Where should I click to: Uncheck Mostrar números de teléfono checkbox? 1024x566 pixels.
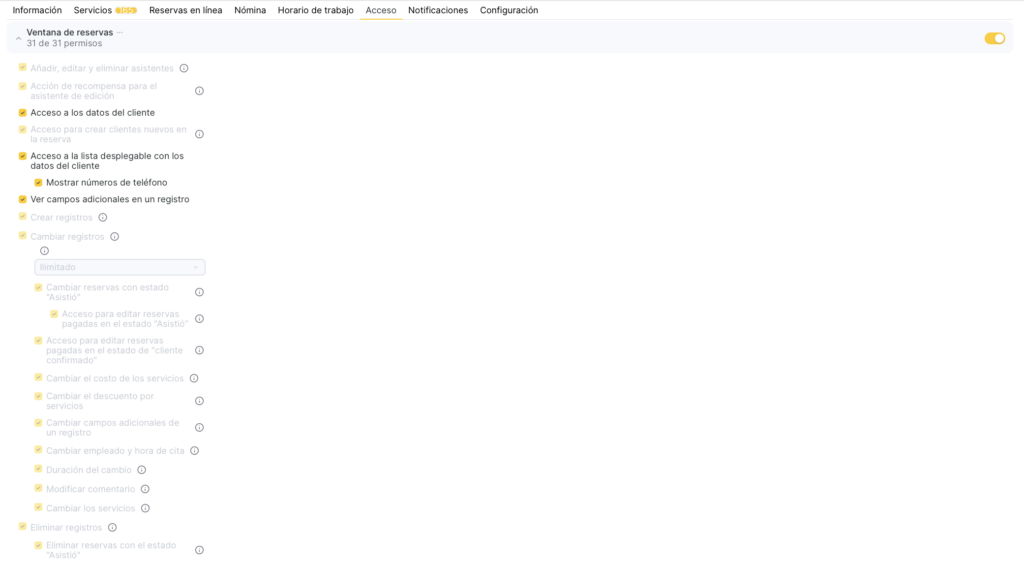click(x=38, y=183)
